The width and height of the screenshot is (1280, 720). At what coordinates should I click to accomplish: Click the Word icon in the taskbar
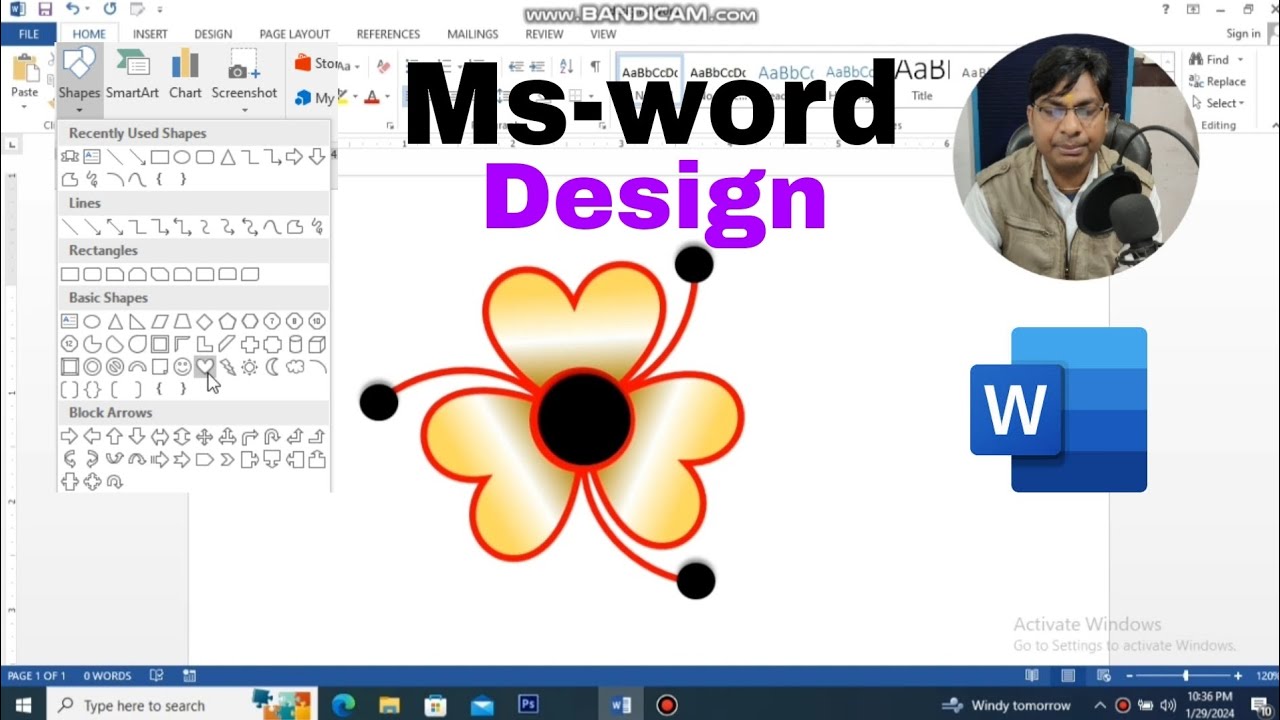pyautogui.click(x=621, y=705)
